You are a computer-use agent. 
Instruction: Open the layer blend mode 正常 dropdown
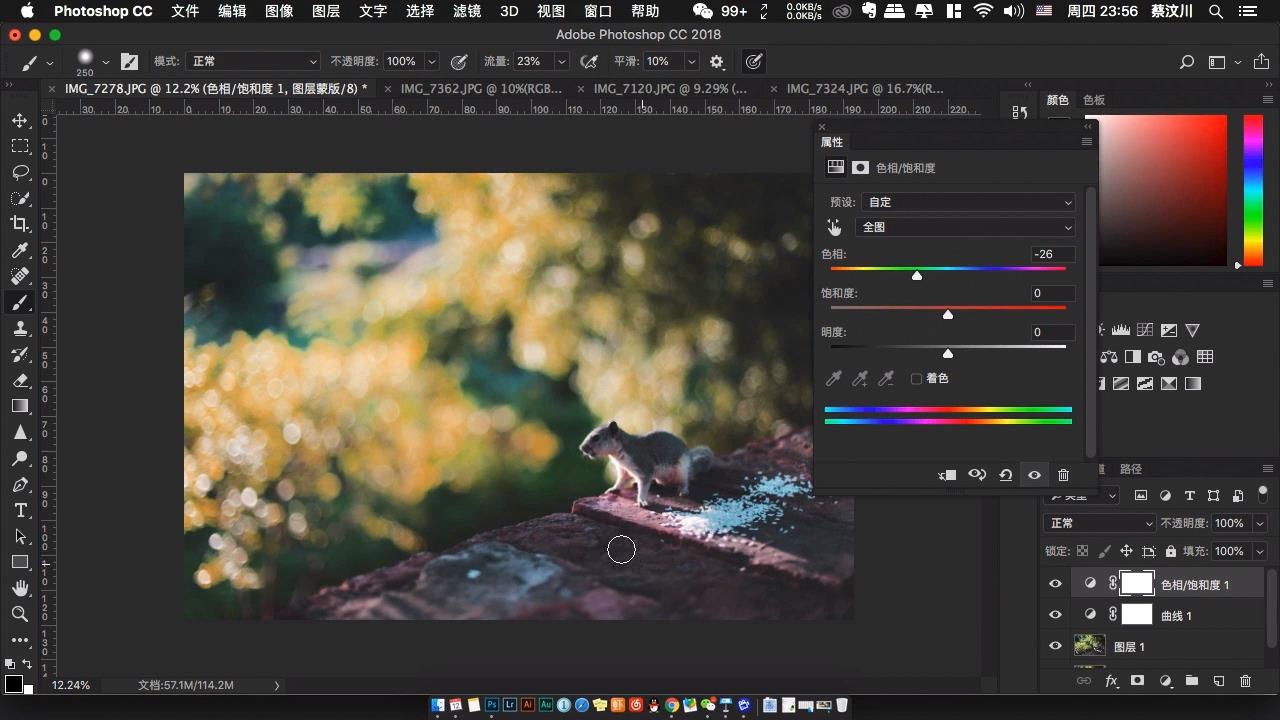point(1099,523)
